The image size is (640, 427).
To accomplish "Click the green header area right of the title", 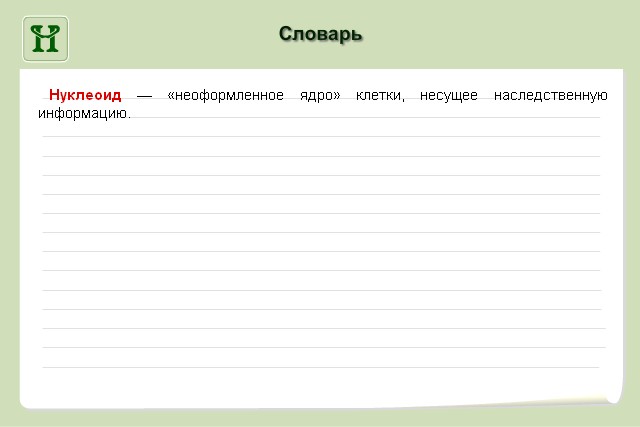I will 500,35.
